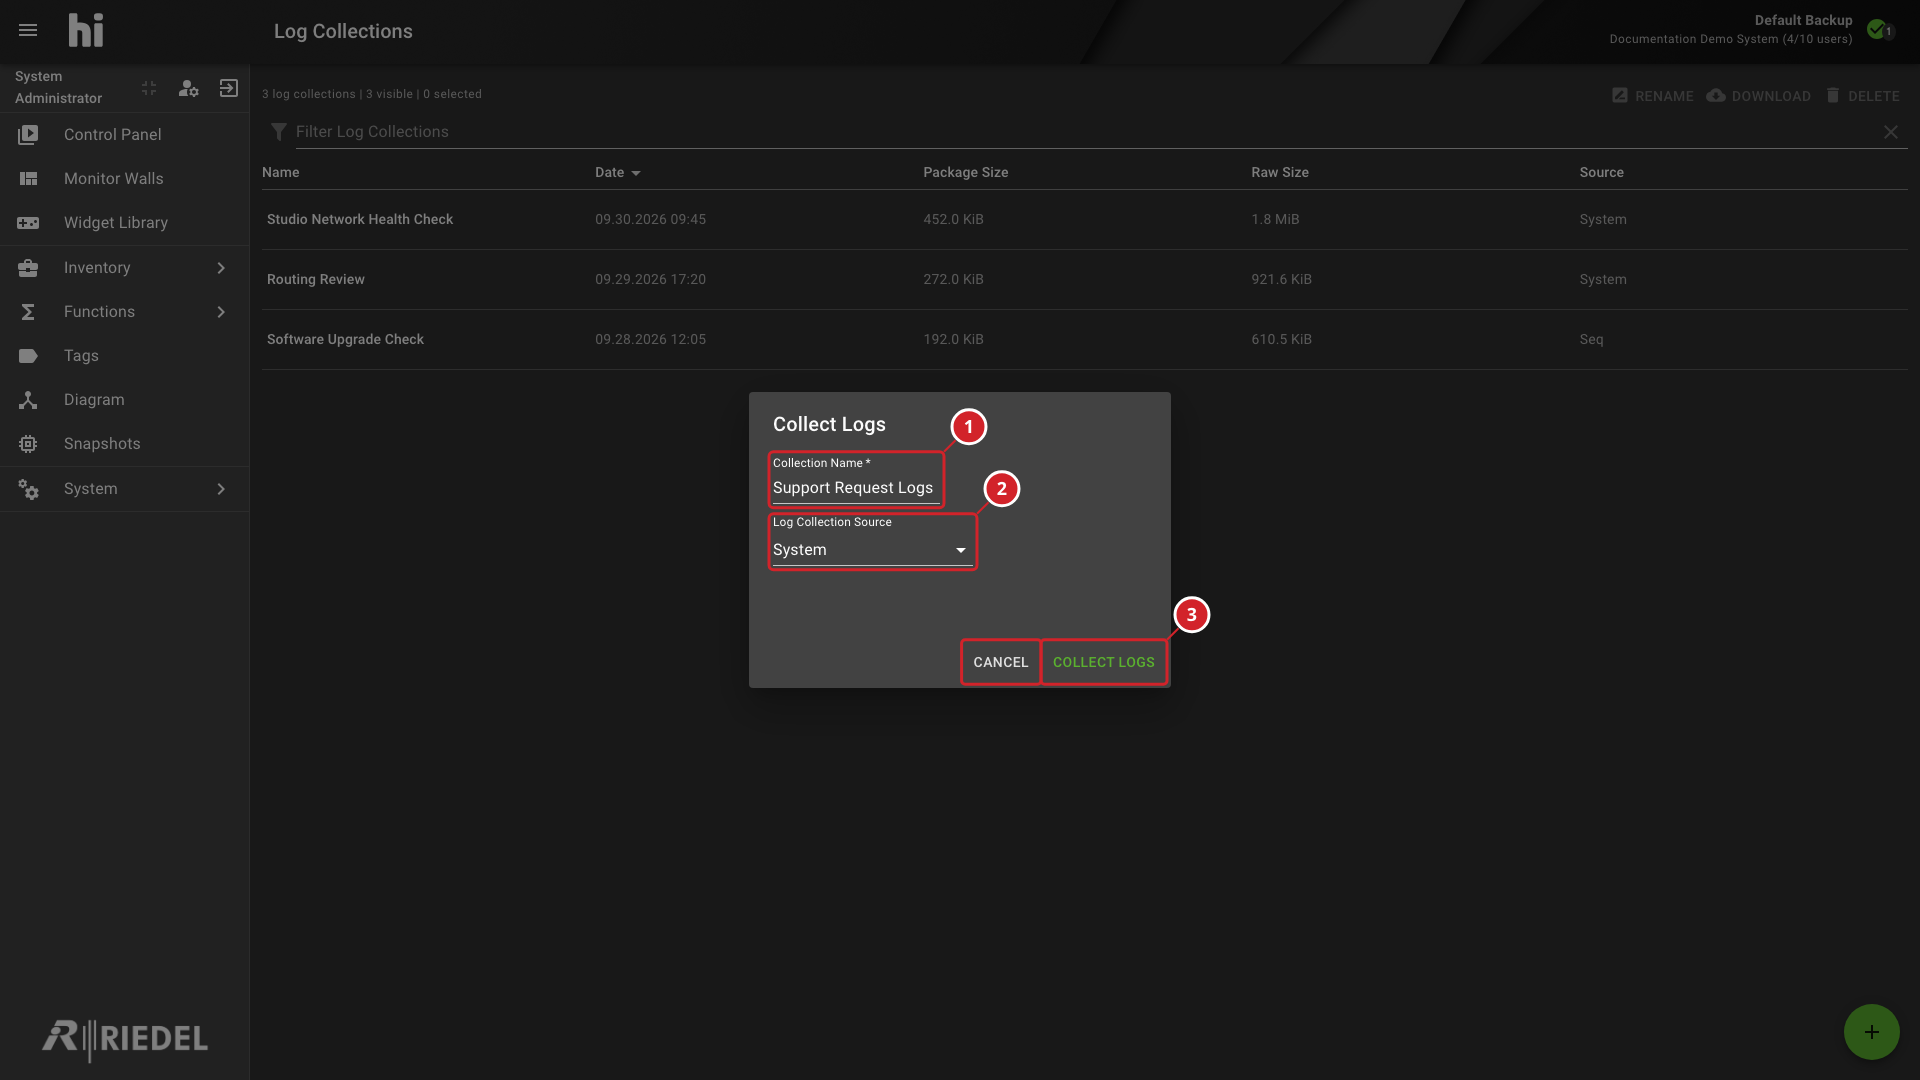Click the green add collection button
This screenshot has height=1080, width=1920.
(1871, 1032)
